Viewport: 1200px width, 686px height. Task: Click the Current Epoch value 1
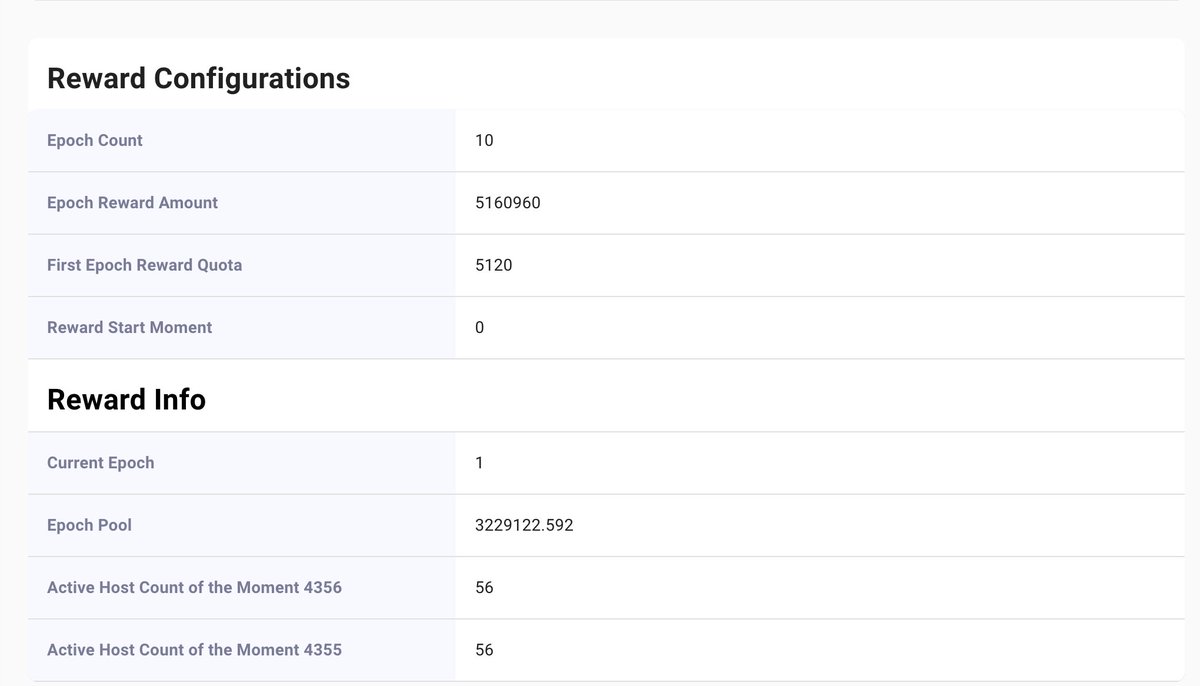(x=478, y=462)
